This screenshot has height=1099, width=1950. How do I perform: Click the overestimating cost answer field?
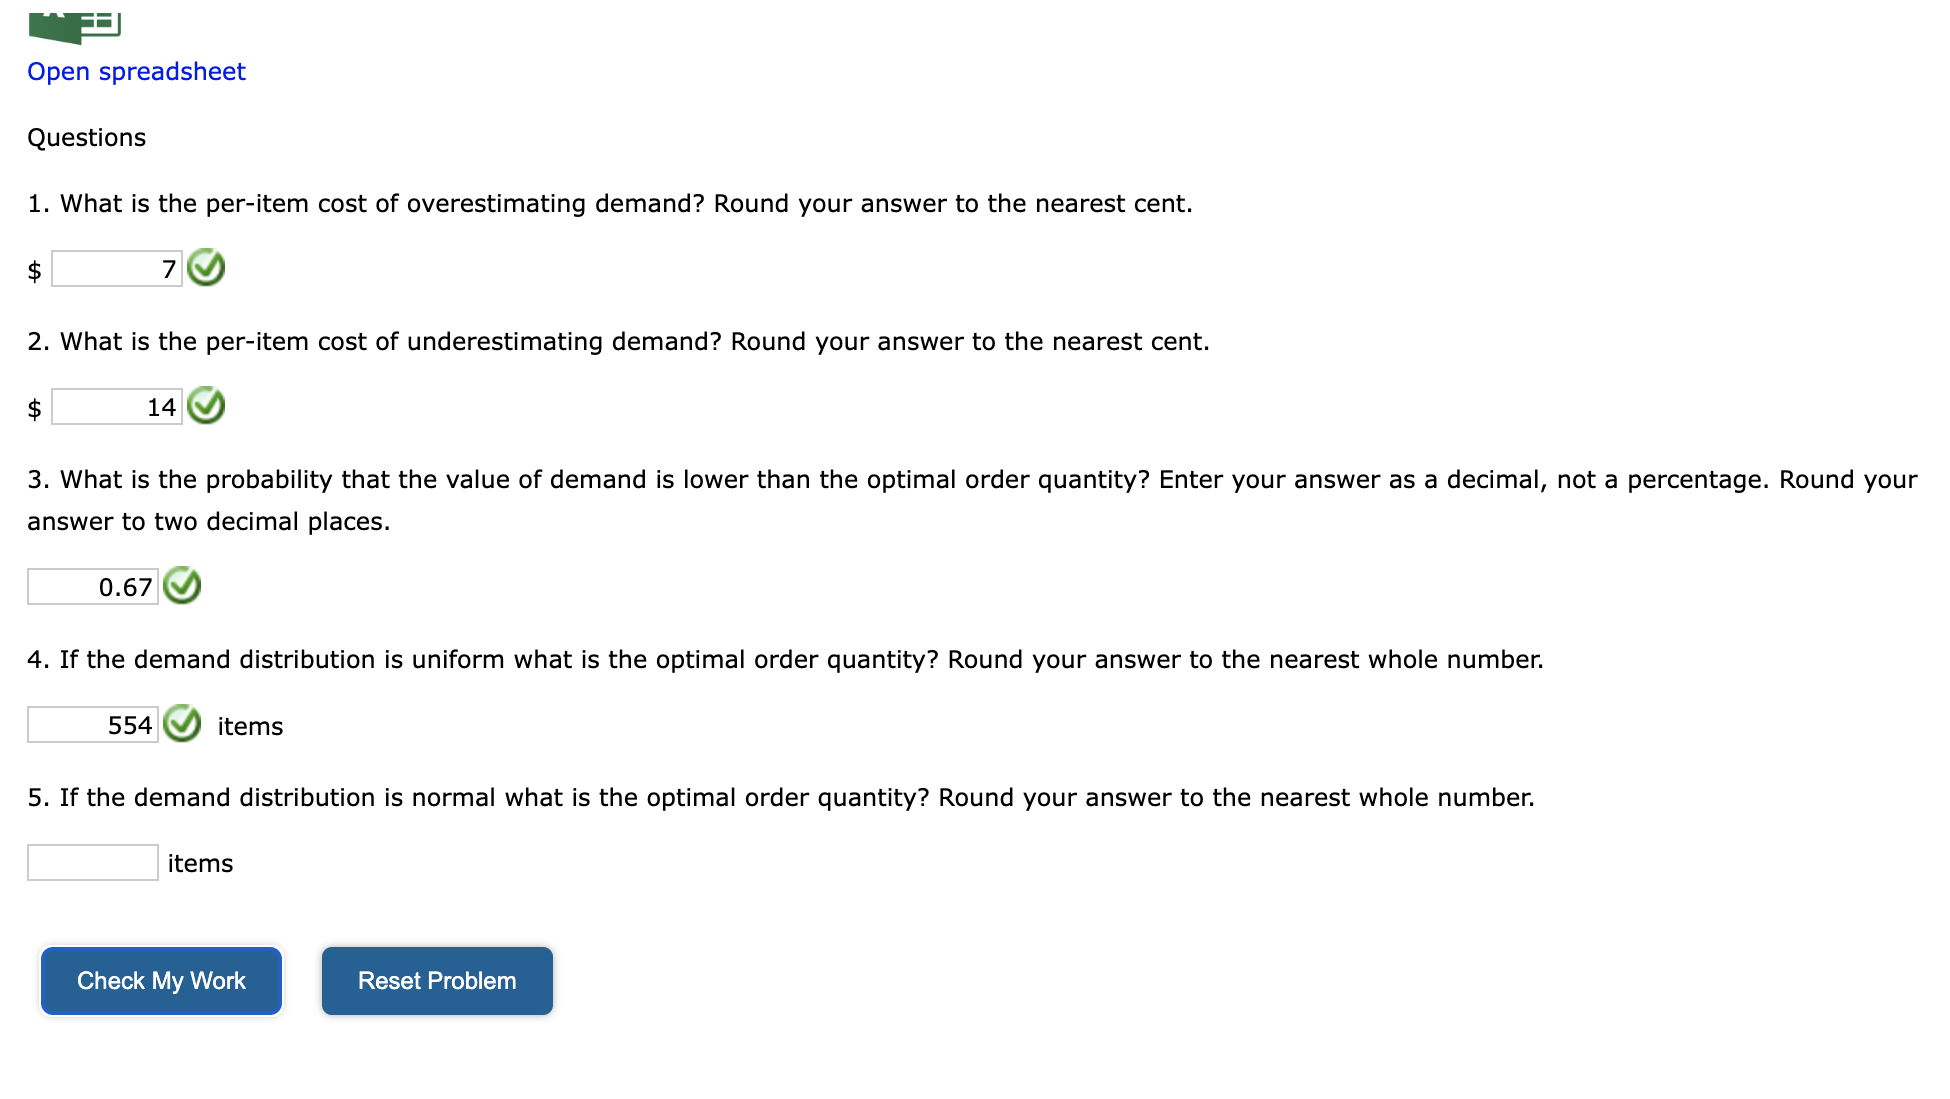click(117, 269)
